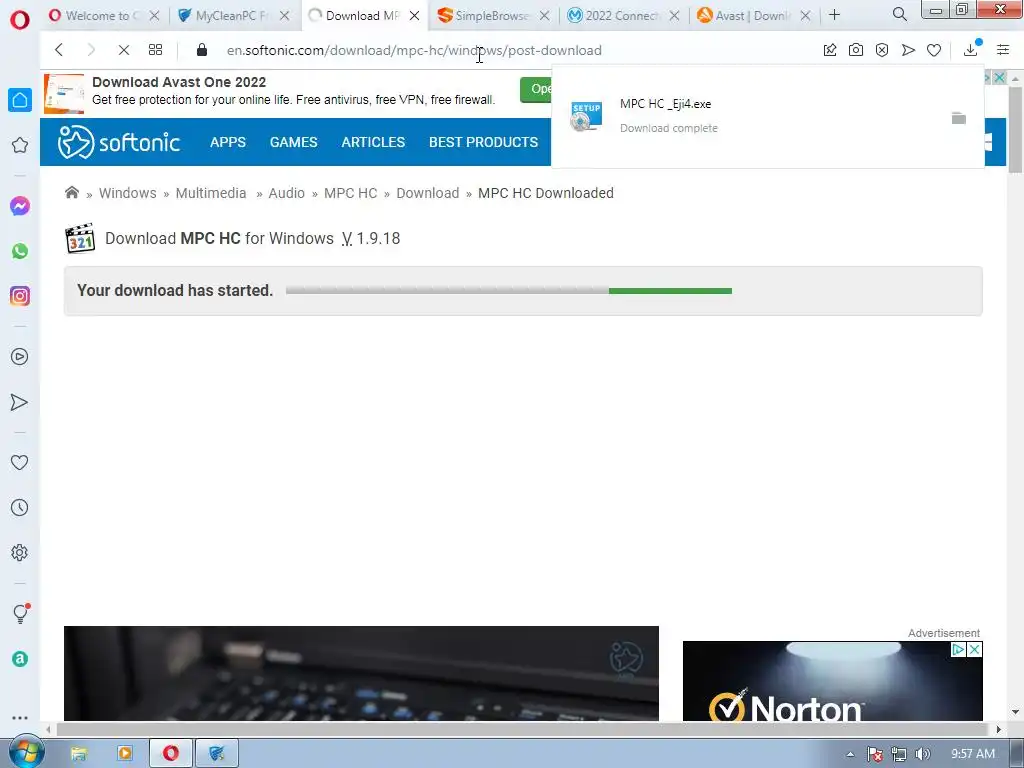Image resolution: width=1024 pixels, height=768 pixels.
Task: Close the MyCleanPC tab
Action: pyautogui.click(x=284, y=16)
